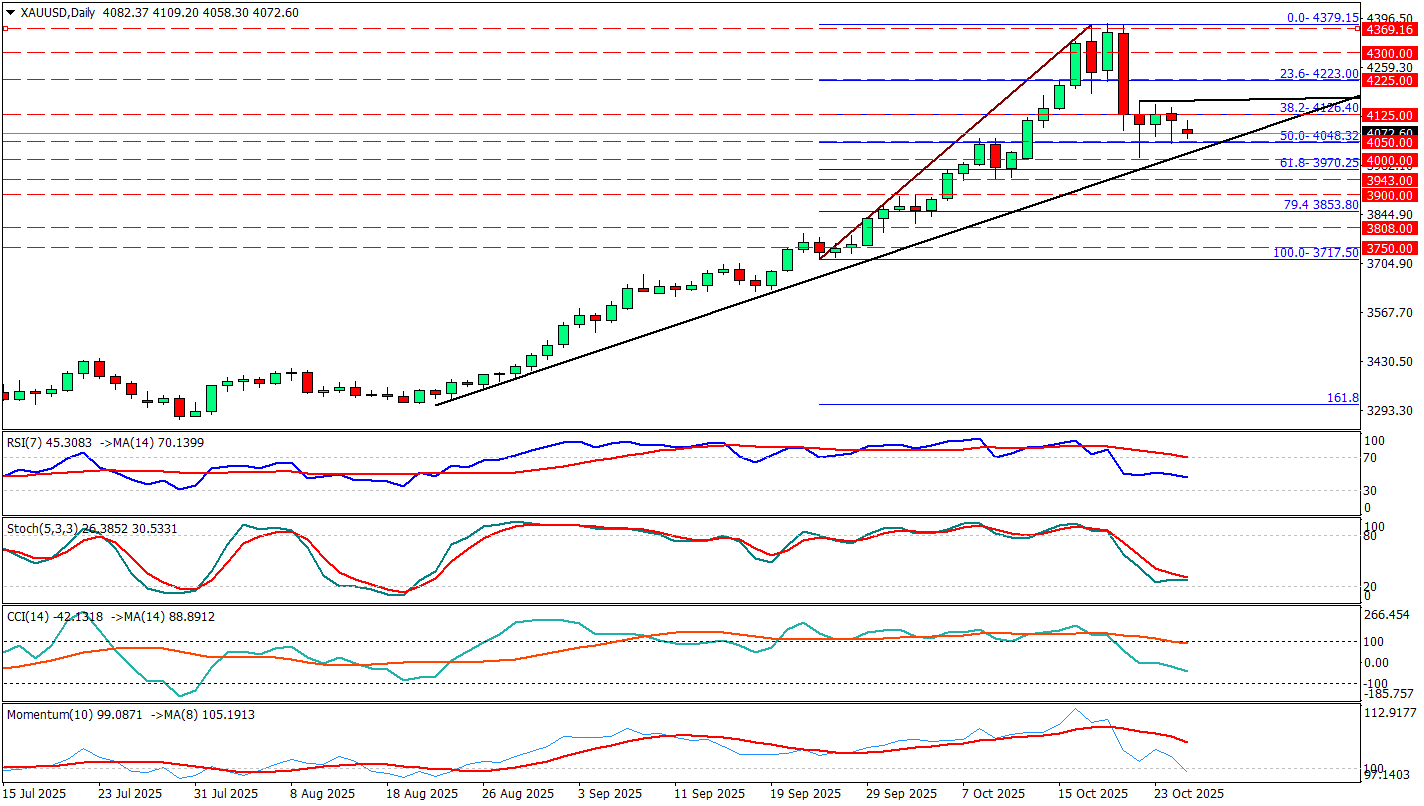
Task: Select right anchor square of 4369.16 line
Action: tap(1357, 29)
